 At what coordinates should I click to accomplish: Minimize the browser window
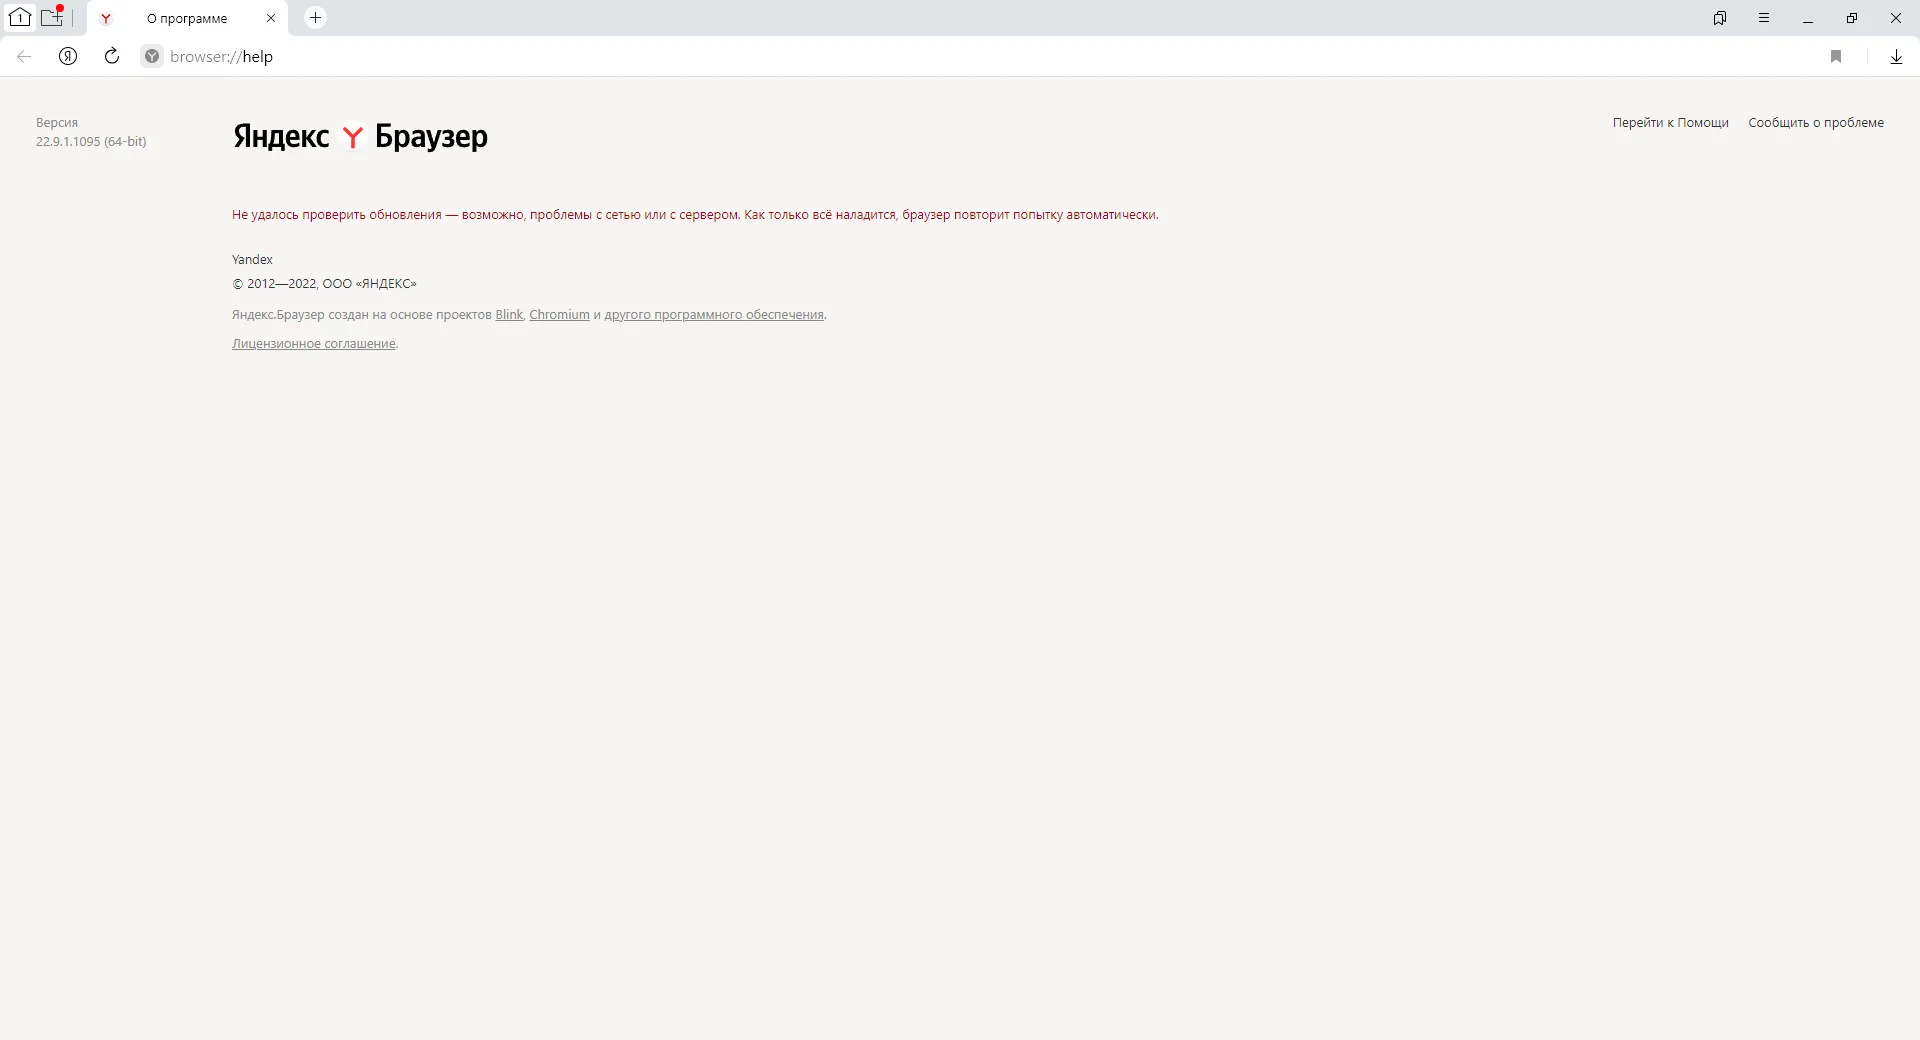pos(1808,18)
